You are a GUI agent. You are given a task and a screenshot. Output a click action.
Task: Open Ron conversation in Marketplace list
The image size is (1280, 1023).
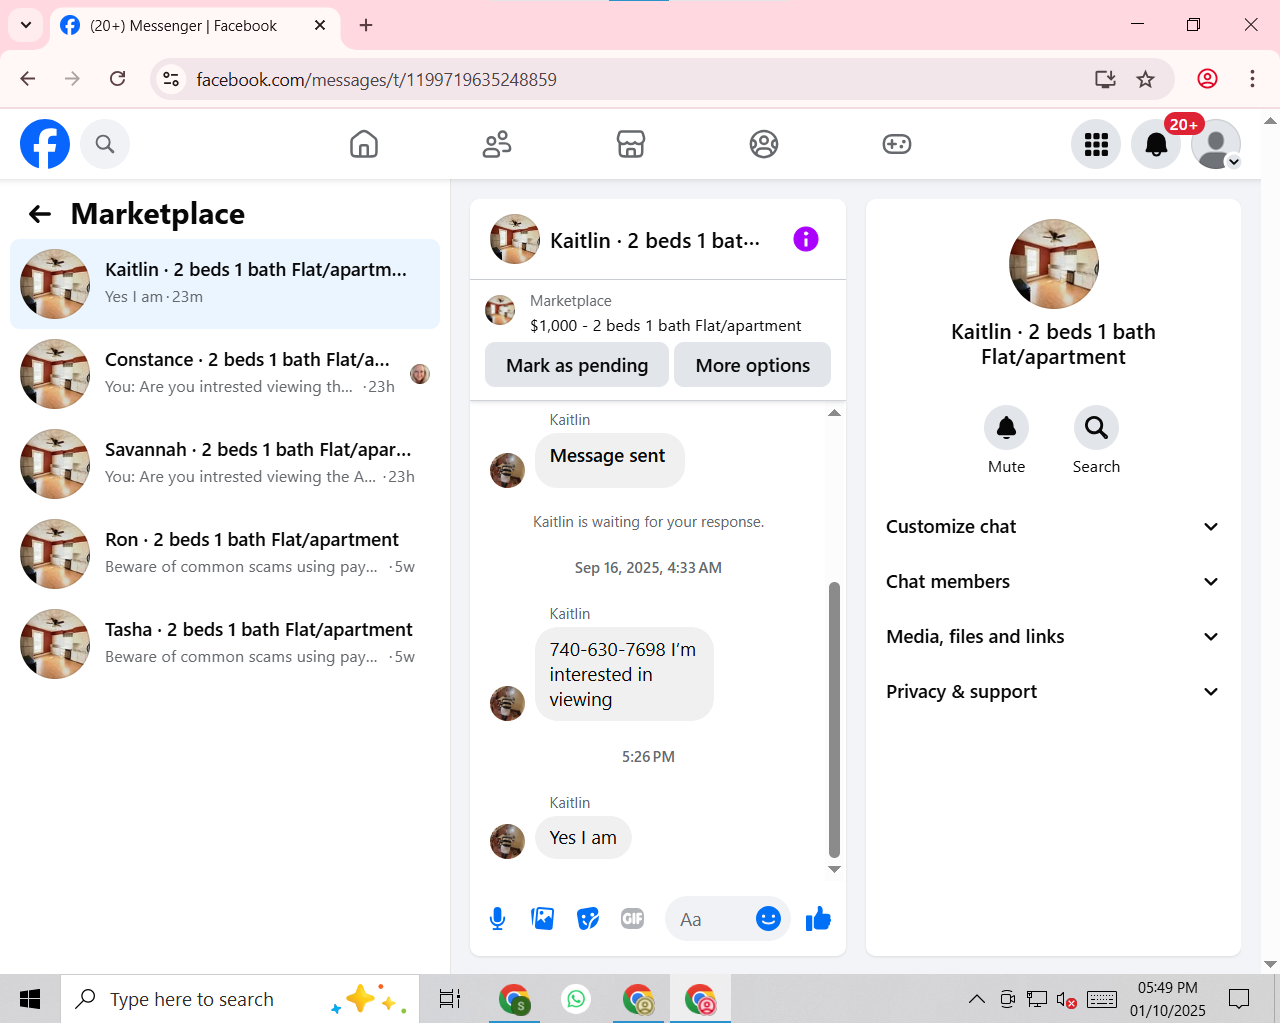click(225, 554)
